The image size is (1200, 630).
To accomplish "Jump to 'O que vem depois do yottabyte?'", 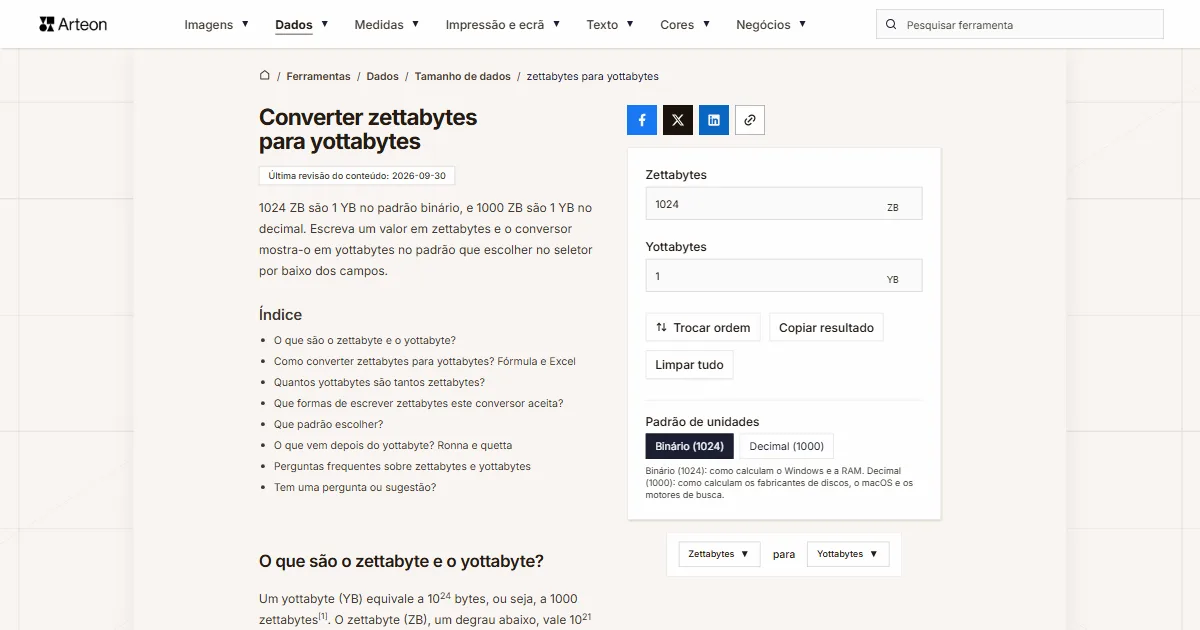I will click(393, 446).
